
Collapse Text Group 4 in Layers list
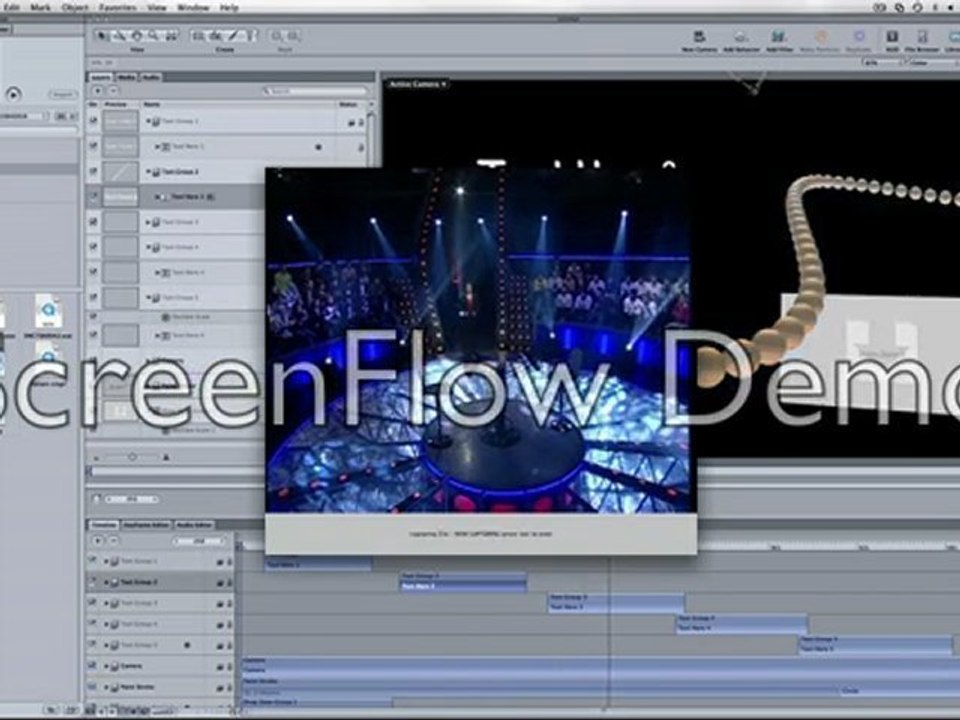click(x=148, y=247)
